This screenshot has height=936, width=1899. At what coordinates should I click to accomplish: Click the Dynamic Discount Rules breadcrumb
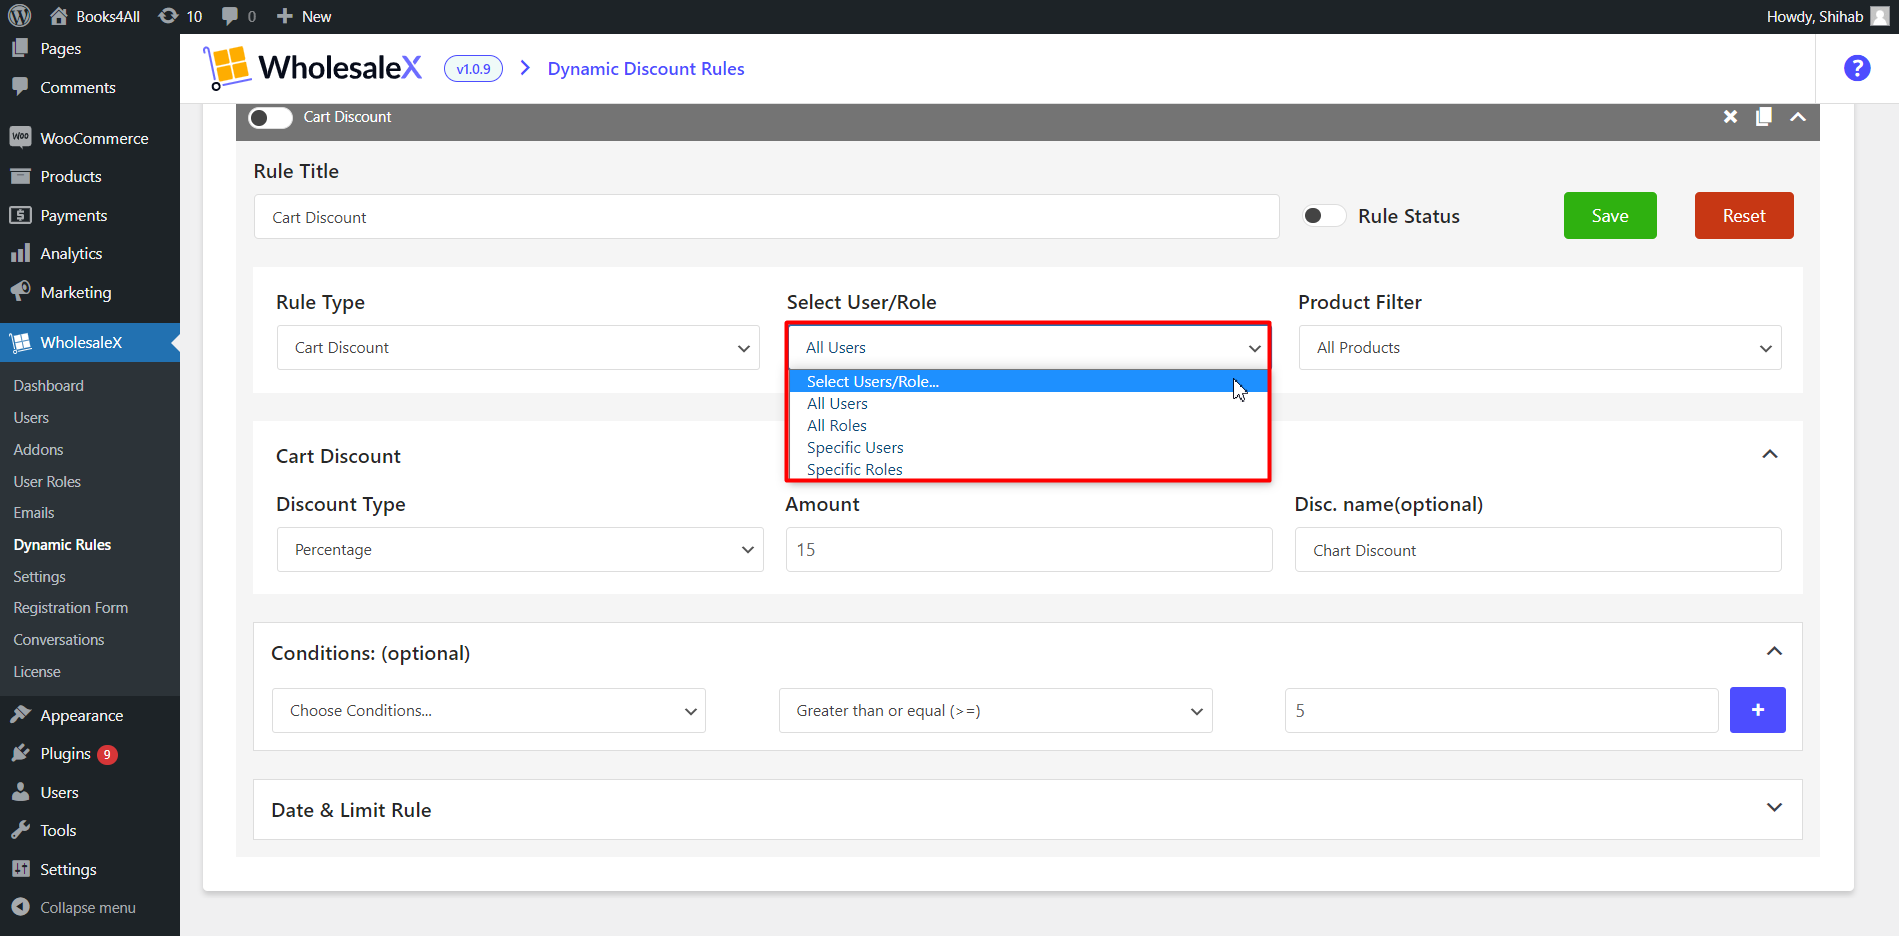tap(646, 68)
